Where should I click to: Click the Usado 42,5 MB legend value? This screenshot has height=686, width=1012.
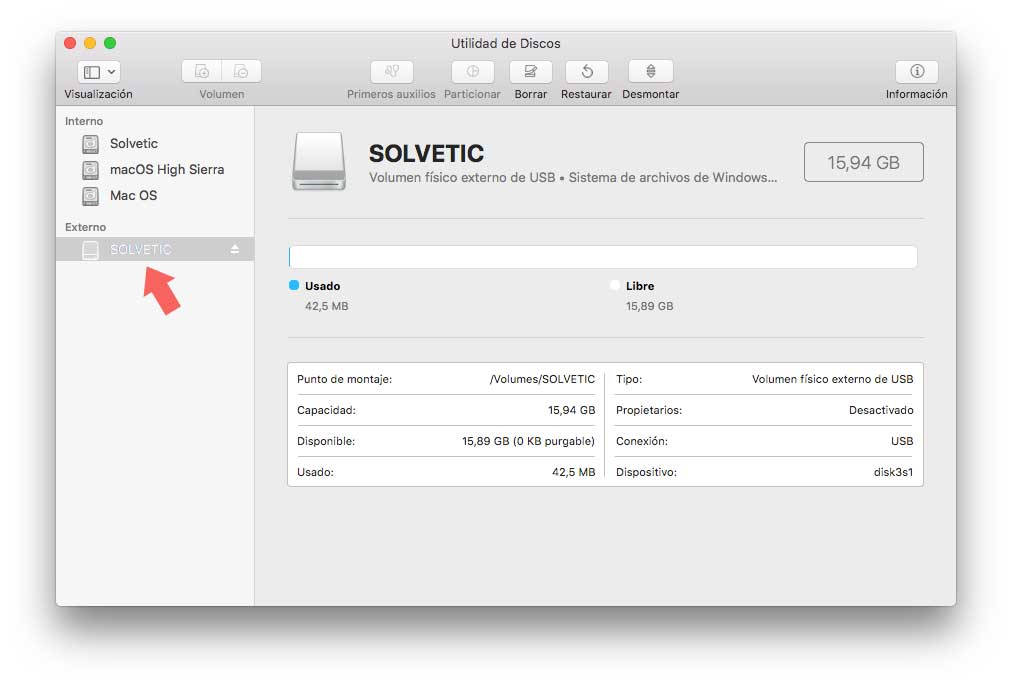[327, 306]
